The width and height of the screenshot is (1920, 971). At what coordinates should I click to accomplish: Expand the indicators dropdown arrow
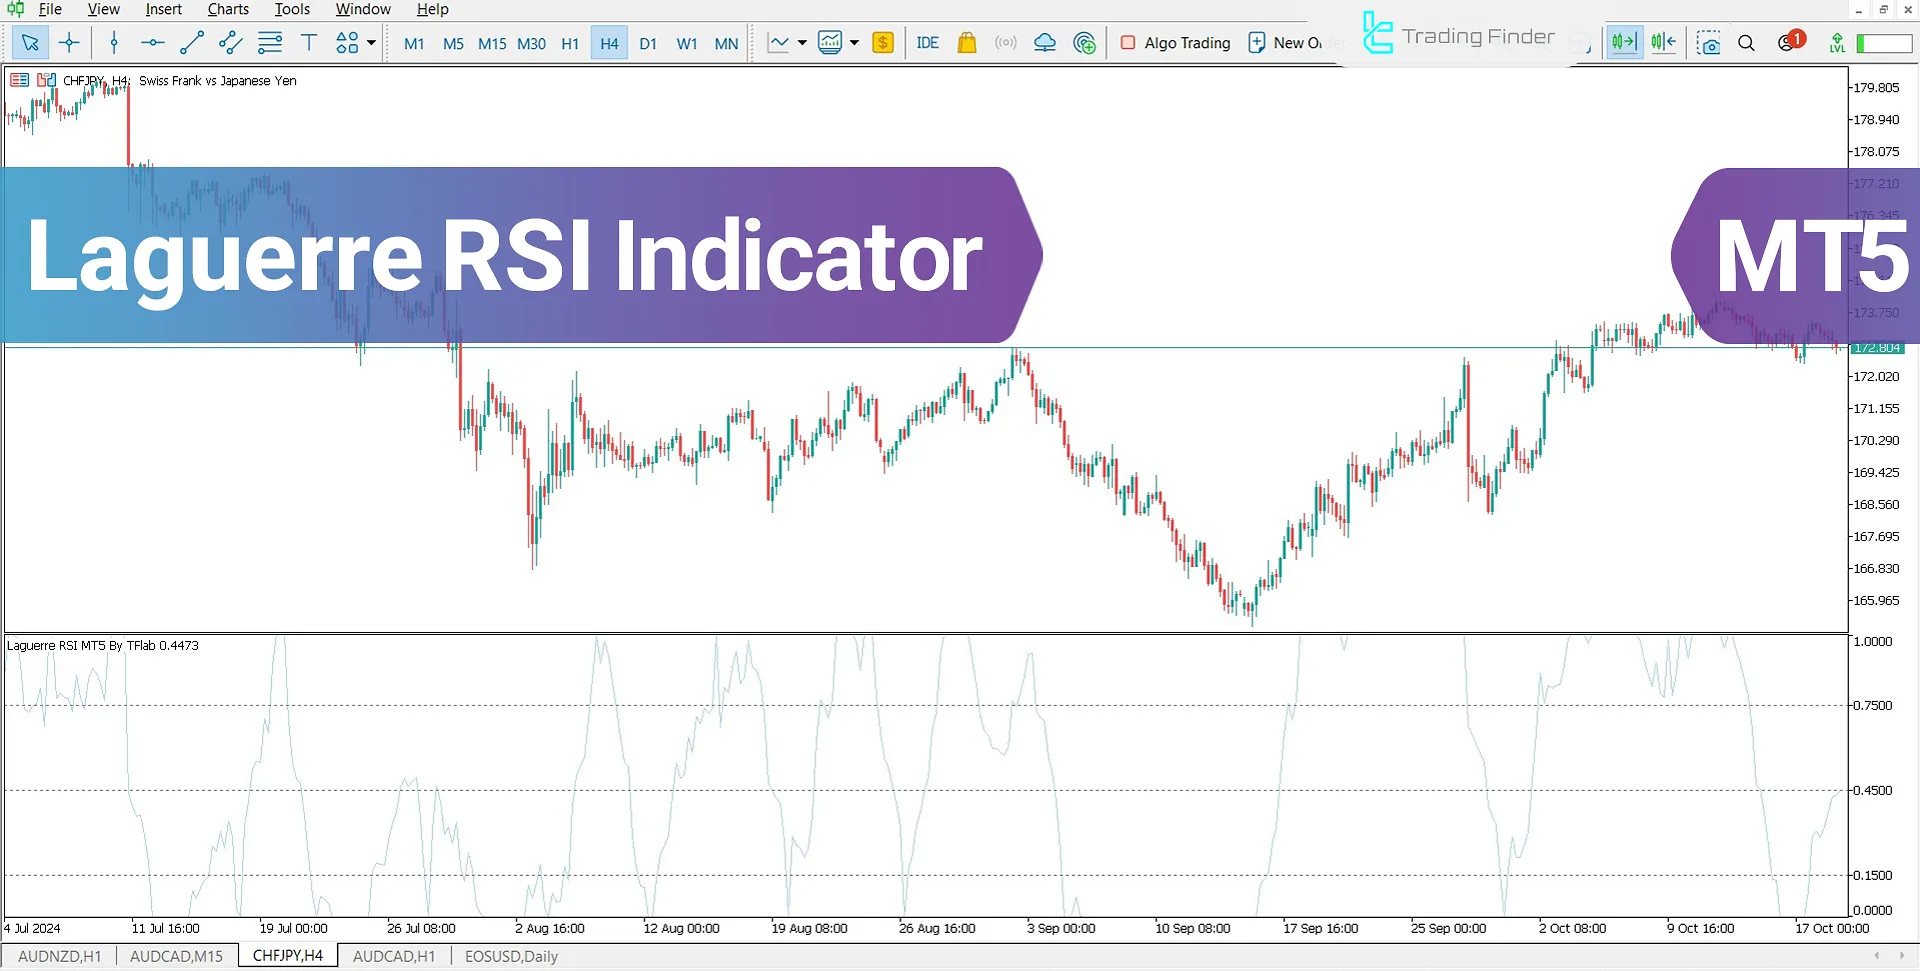point(854,43)
